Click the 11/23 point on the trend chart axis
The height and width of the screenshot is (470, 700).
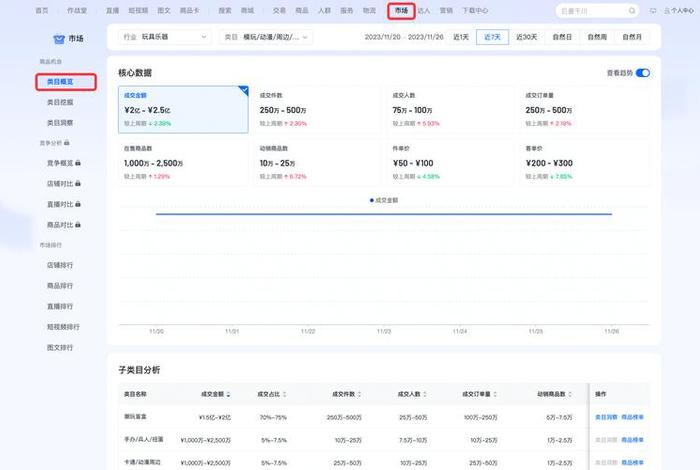(x=384, y=332)
